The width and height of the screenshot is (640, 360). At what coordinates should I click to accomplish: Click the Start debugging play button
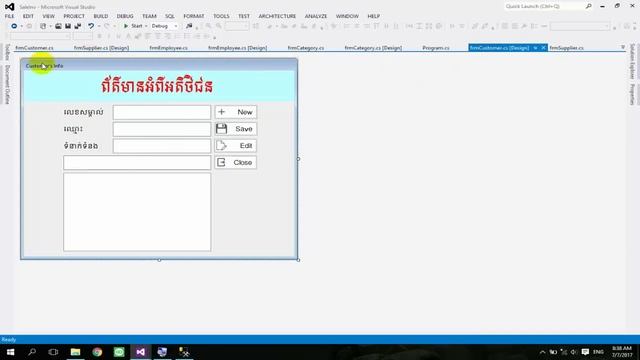[x=126, y=26]
